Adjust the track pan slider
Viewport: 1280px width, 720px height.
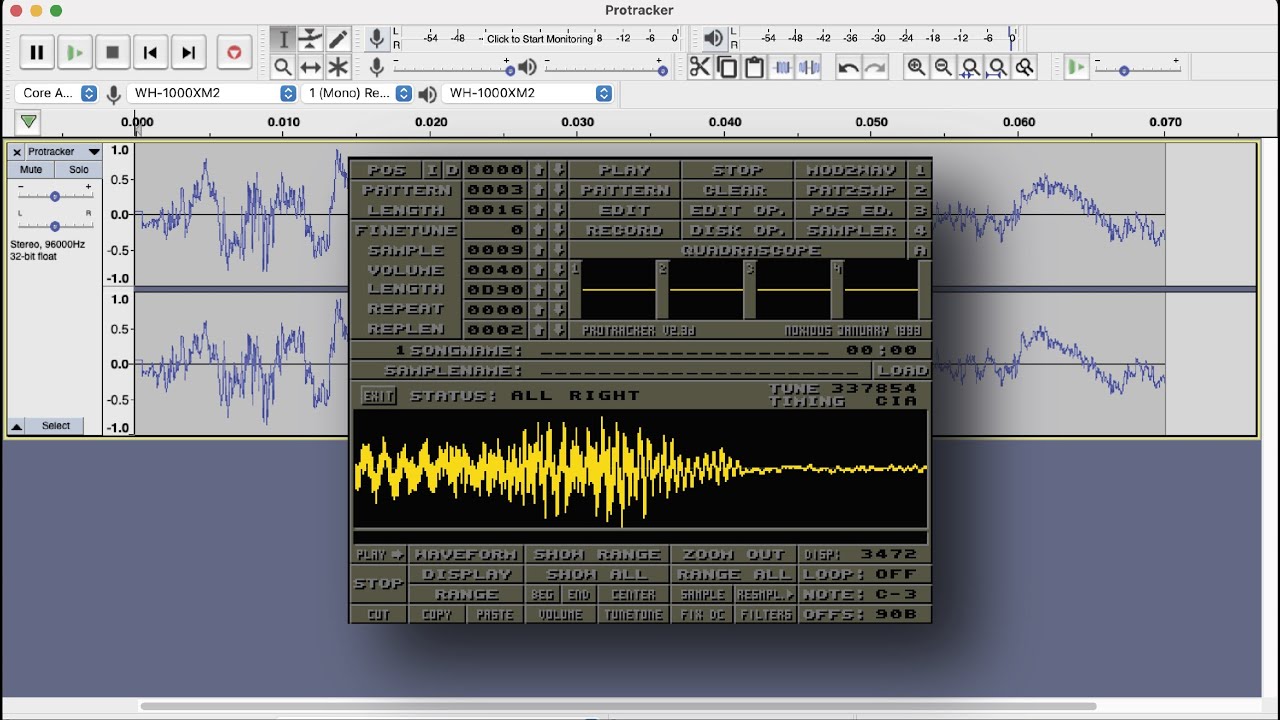pos(55,225)
